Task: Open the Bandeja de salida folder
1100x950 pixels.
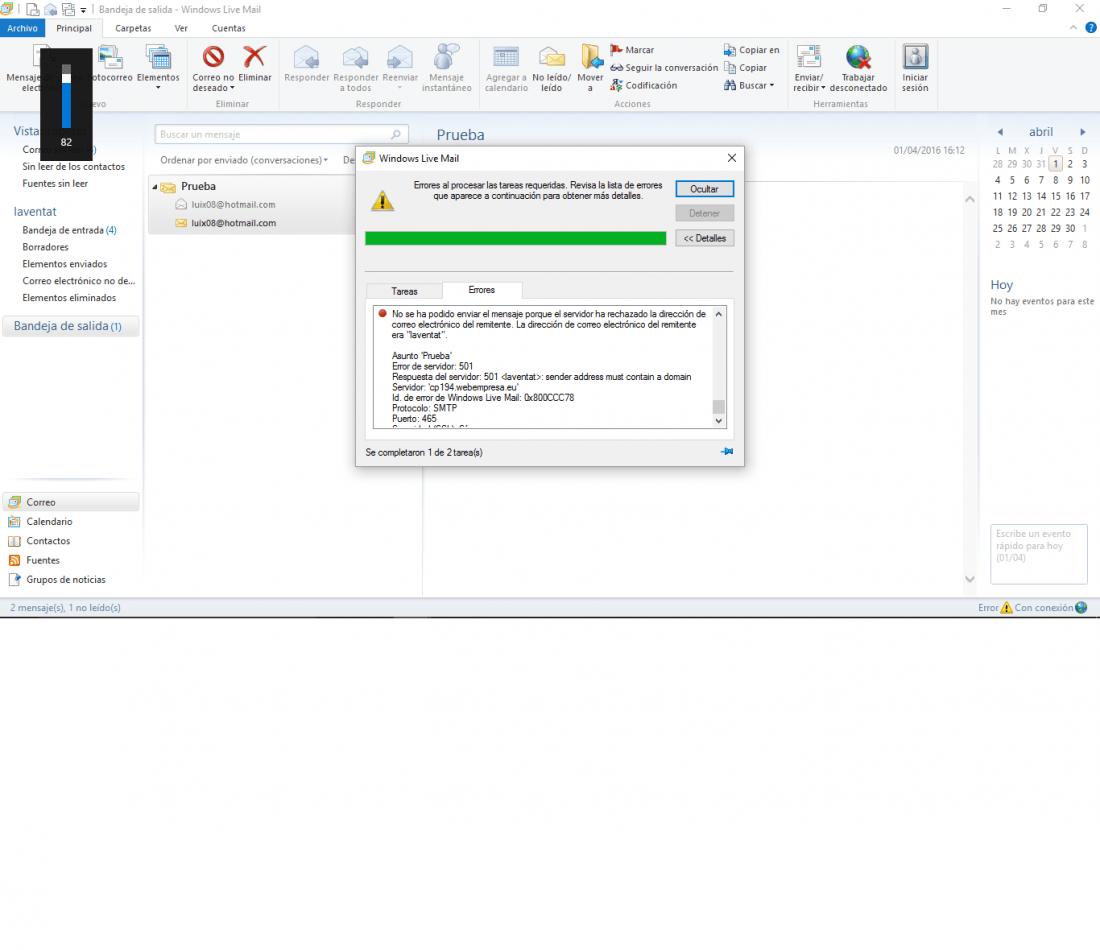Action: [70, 326]
